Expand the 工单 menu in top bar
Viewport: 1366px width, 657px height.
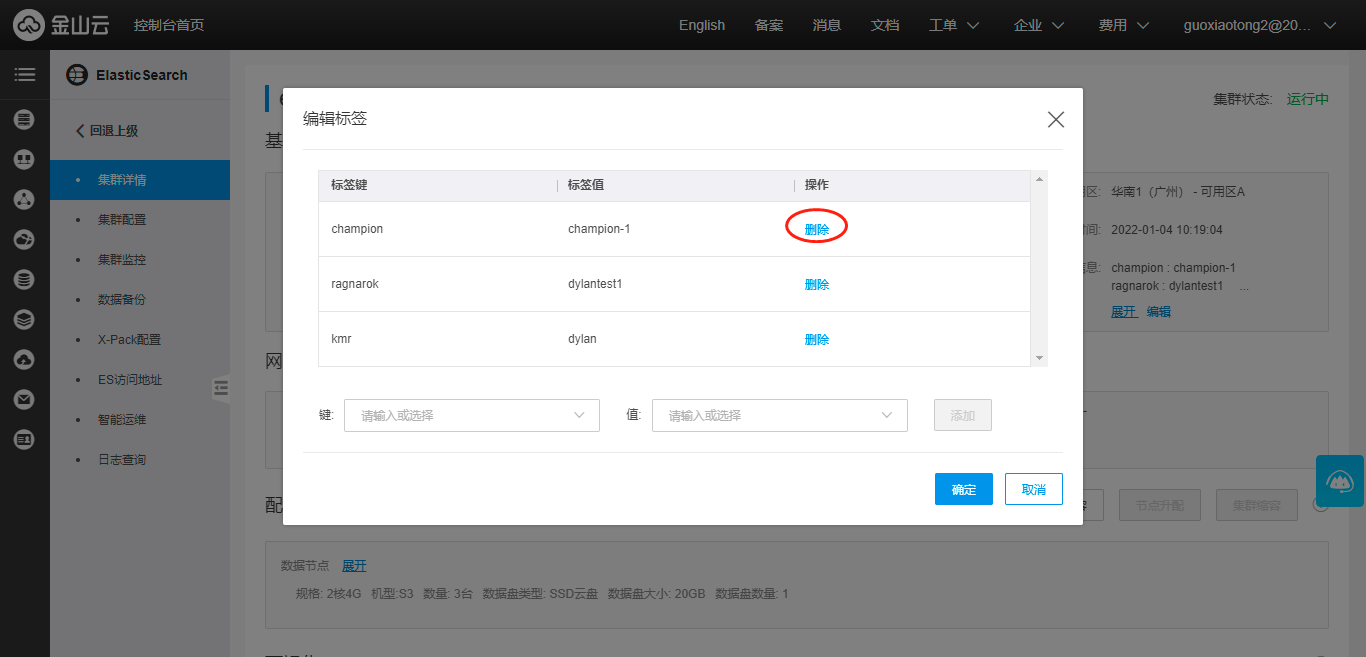coord(953,25)
